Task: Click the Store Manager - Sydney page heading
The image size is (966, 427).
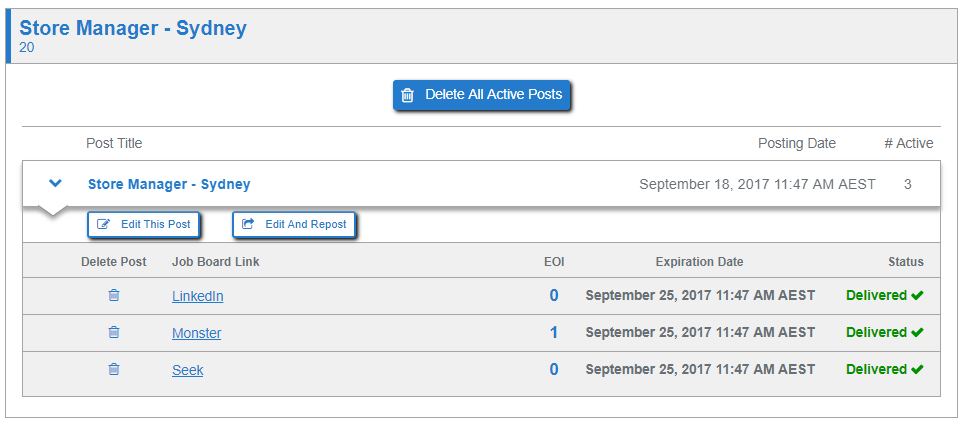Action: coord(133,28)
